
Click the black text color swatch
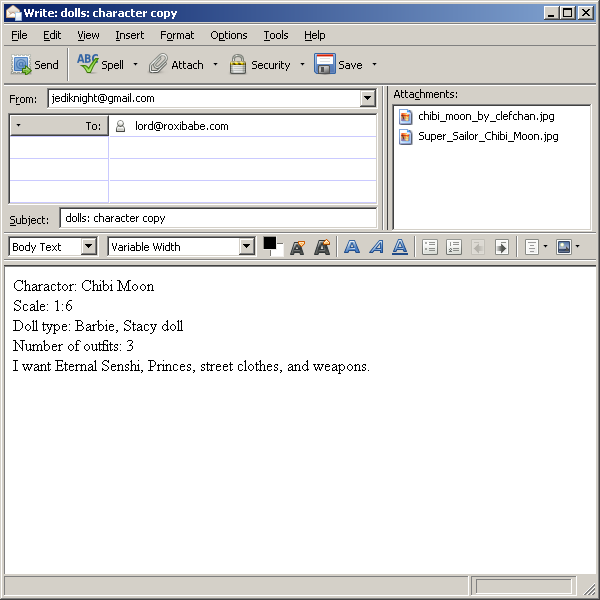coord(270,243)
